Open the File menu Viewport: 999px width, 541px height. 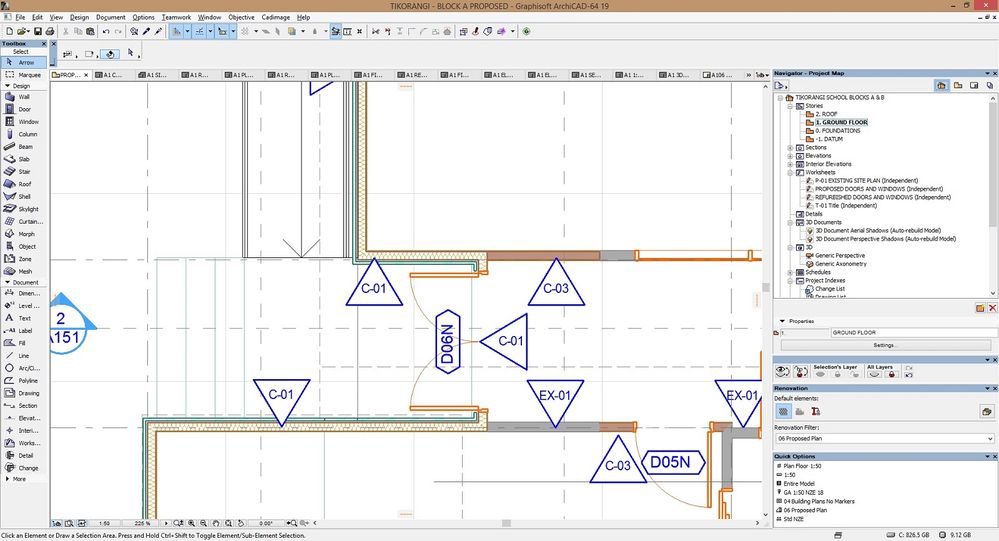point(20,17)
